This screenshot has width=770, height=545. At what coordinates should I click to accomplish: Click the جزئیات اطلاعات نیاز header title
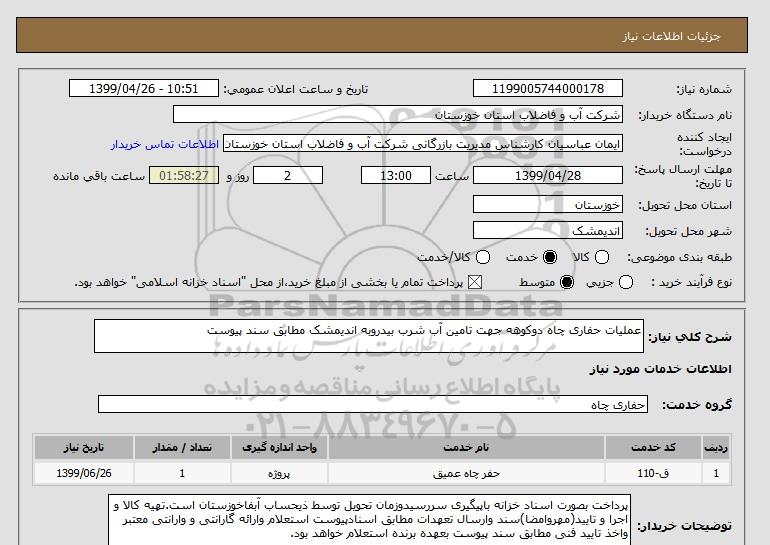click(x=671, y=36)
